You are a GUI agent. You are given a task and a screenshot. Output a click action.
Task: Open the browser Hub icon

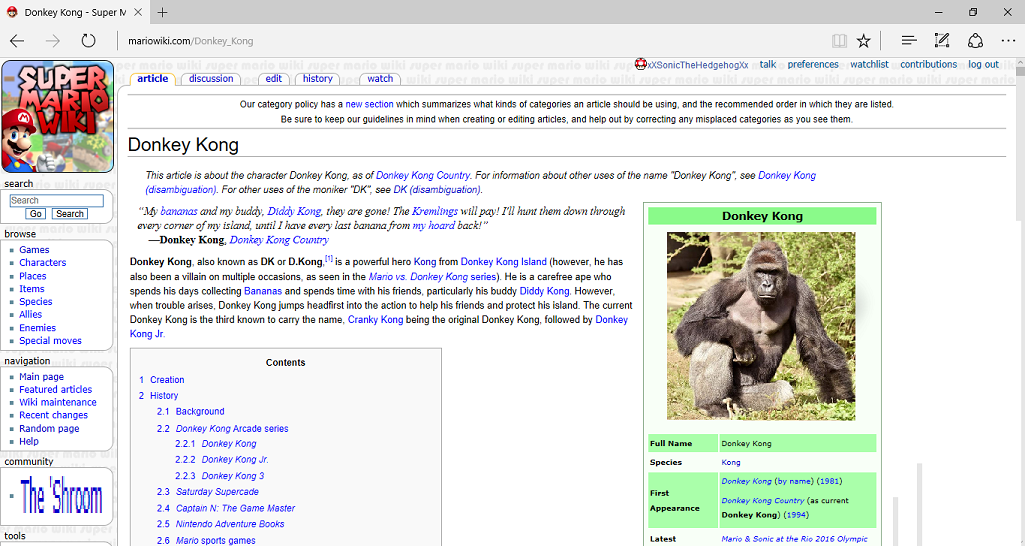click(908, 41)
